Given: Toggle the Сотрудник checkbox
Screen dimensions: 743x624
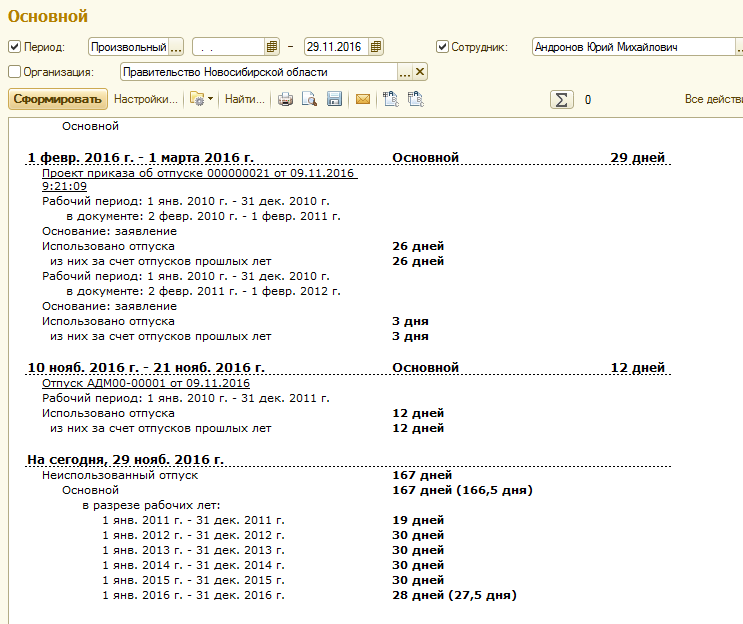Looking at the screenshot, I should [442, 47].
